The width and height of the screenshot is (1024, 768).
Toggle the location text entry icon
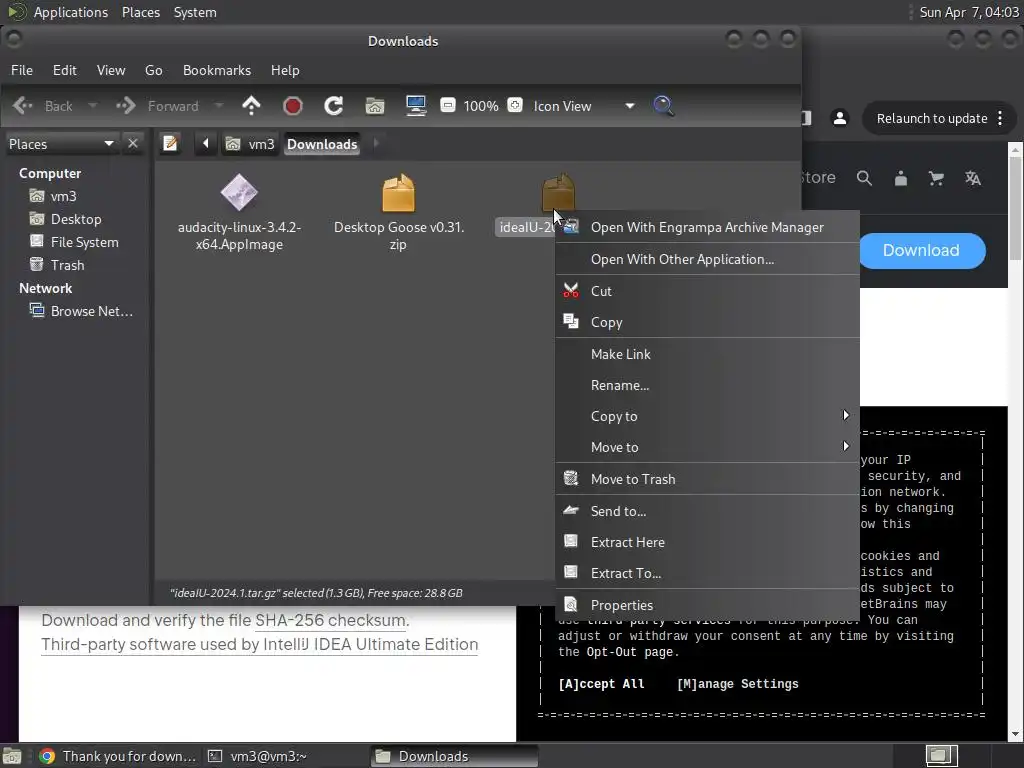[x=170, y=143]
